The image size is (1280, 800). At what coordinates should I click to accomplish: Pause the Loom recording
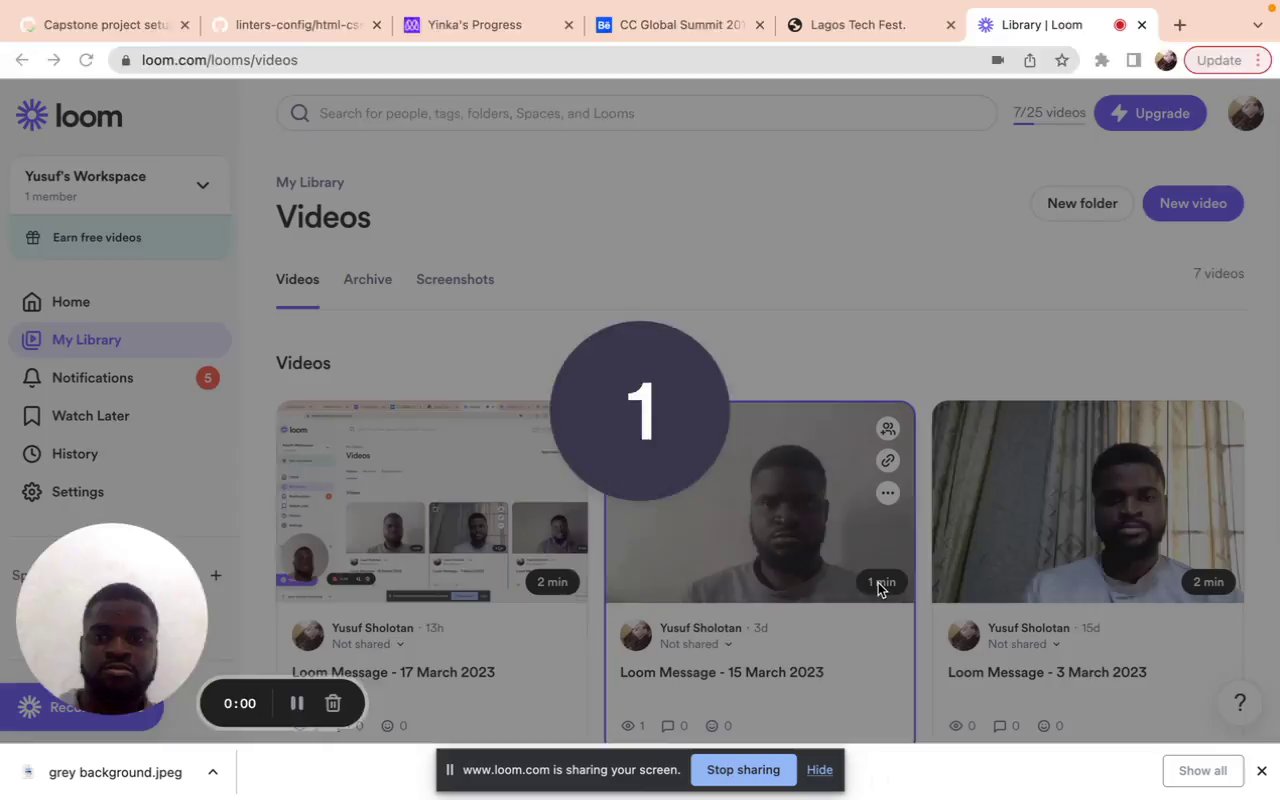[297, 703]
